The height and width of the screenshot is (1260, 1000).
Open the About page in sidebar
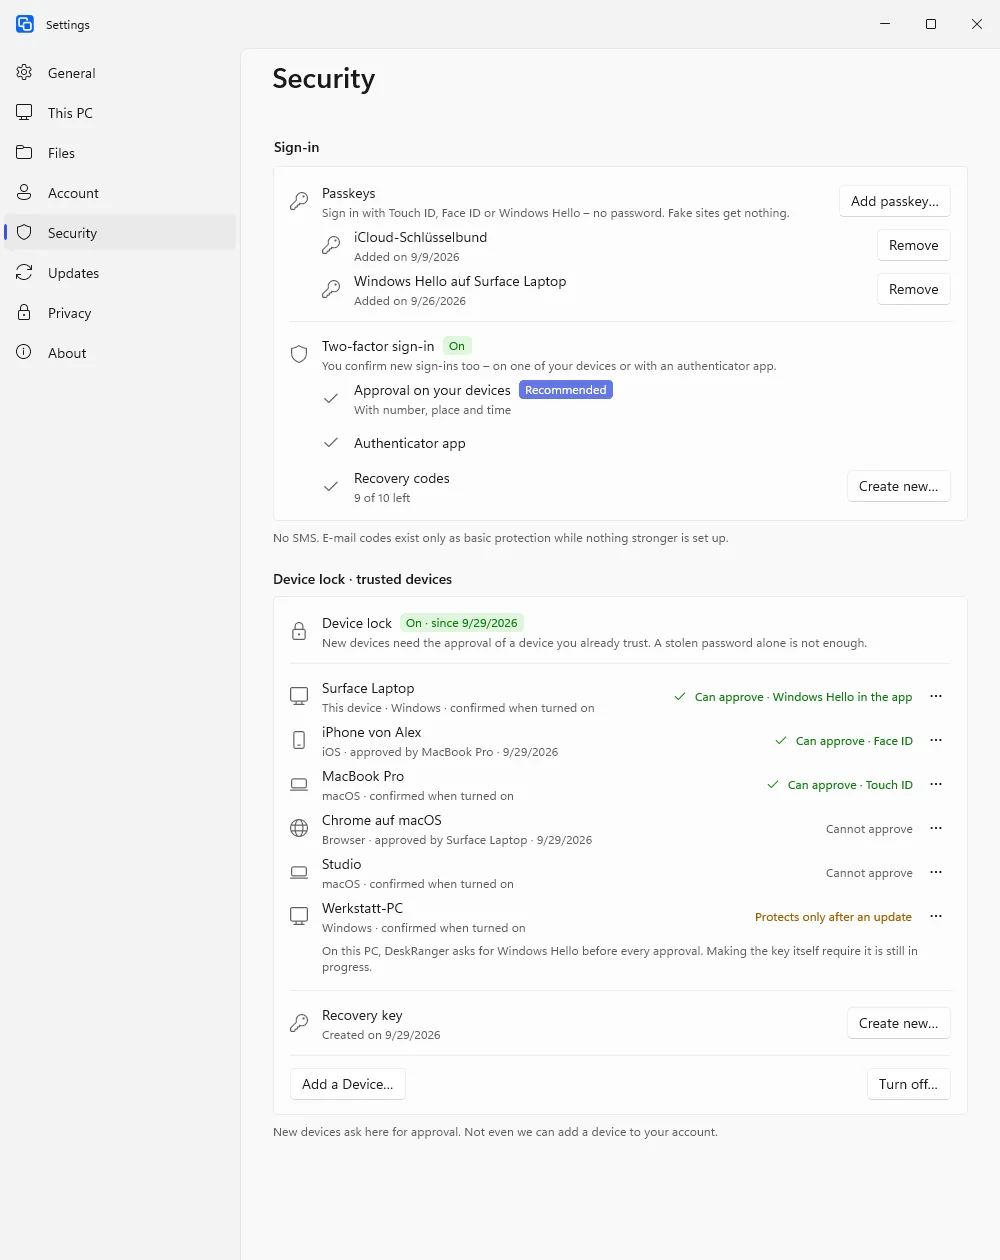coord(120,353)
